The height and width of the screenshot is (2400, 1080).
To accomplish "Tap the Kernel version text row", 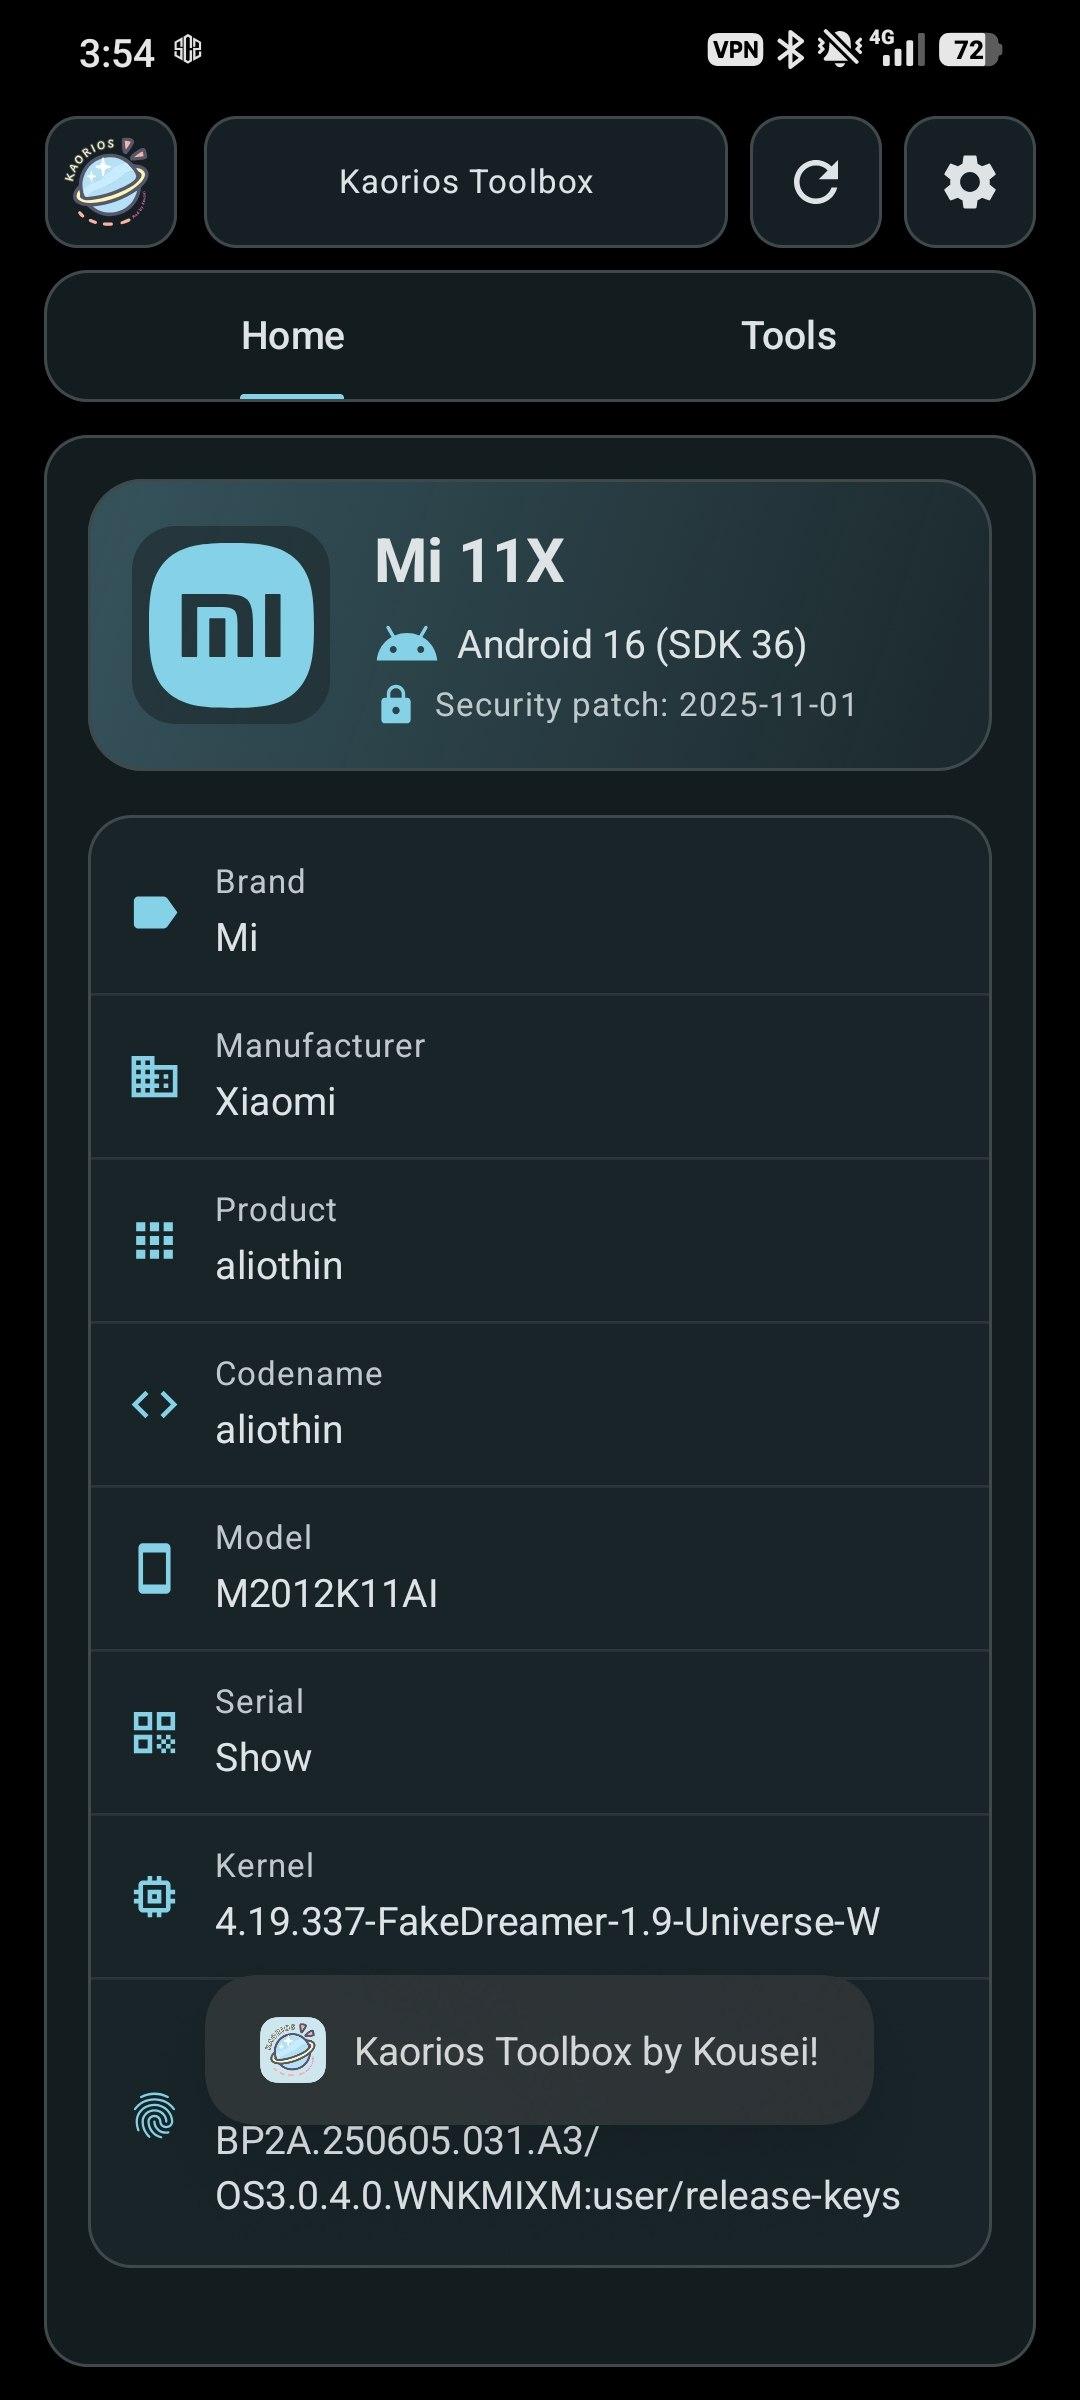I will point(547,1921).
